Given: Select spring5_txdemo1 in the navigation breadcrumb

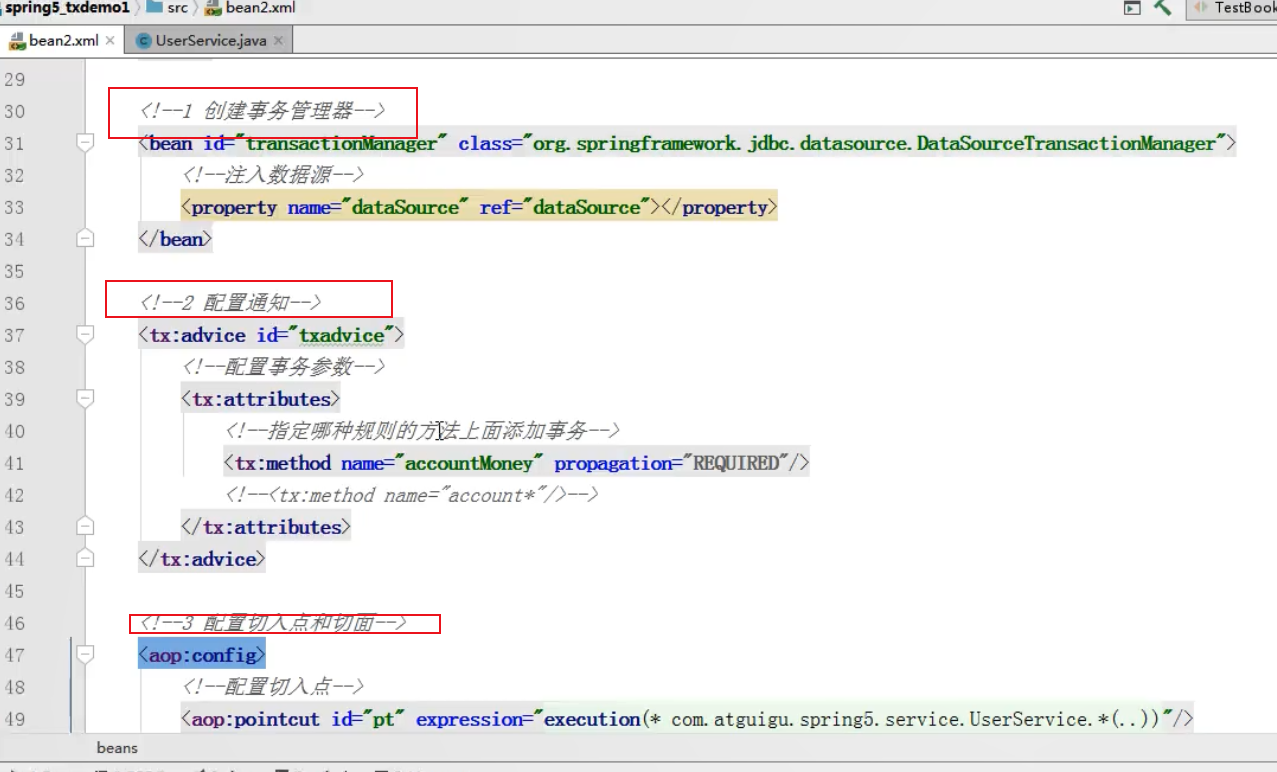Looking at the screenshot, I should [x=67, y=8].
